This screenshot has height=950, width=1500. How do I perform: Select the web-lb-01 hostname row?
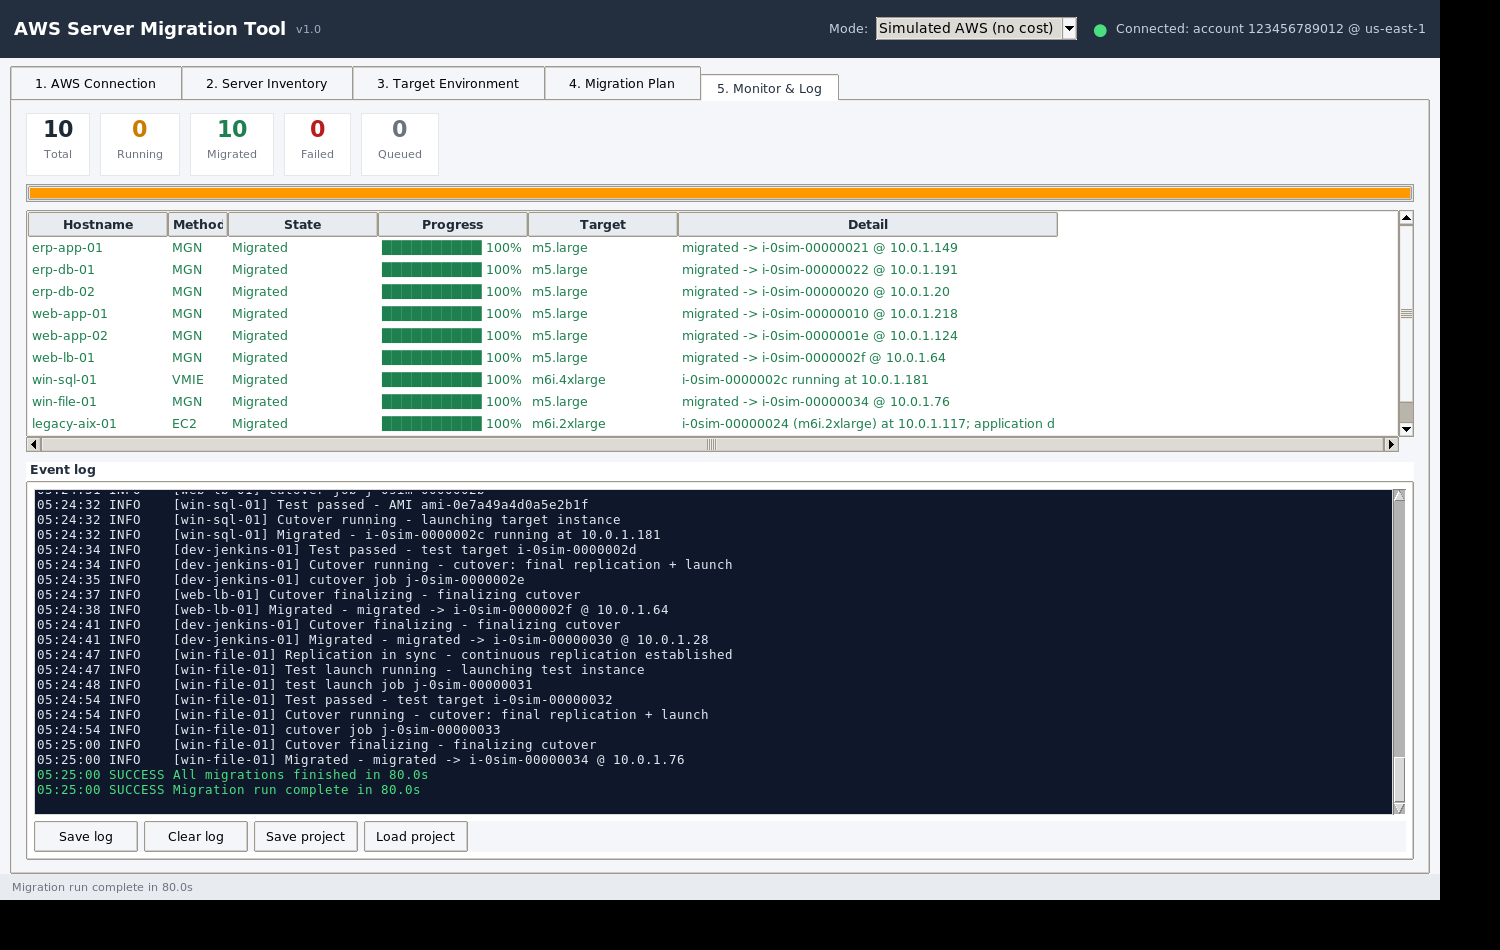click(63, 358)
